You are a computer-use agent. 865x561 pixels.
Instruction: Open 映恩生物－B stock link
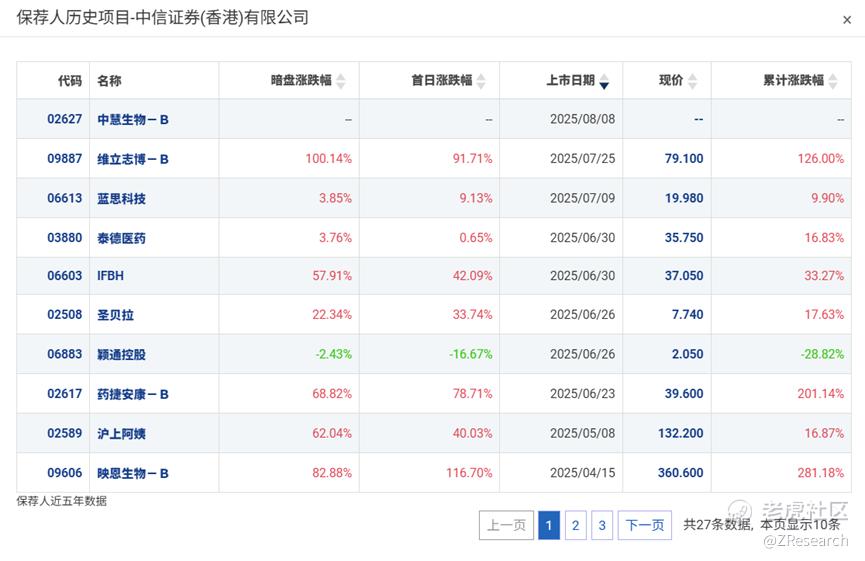[133, 473]
